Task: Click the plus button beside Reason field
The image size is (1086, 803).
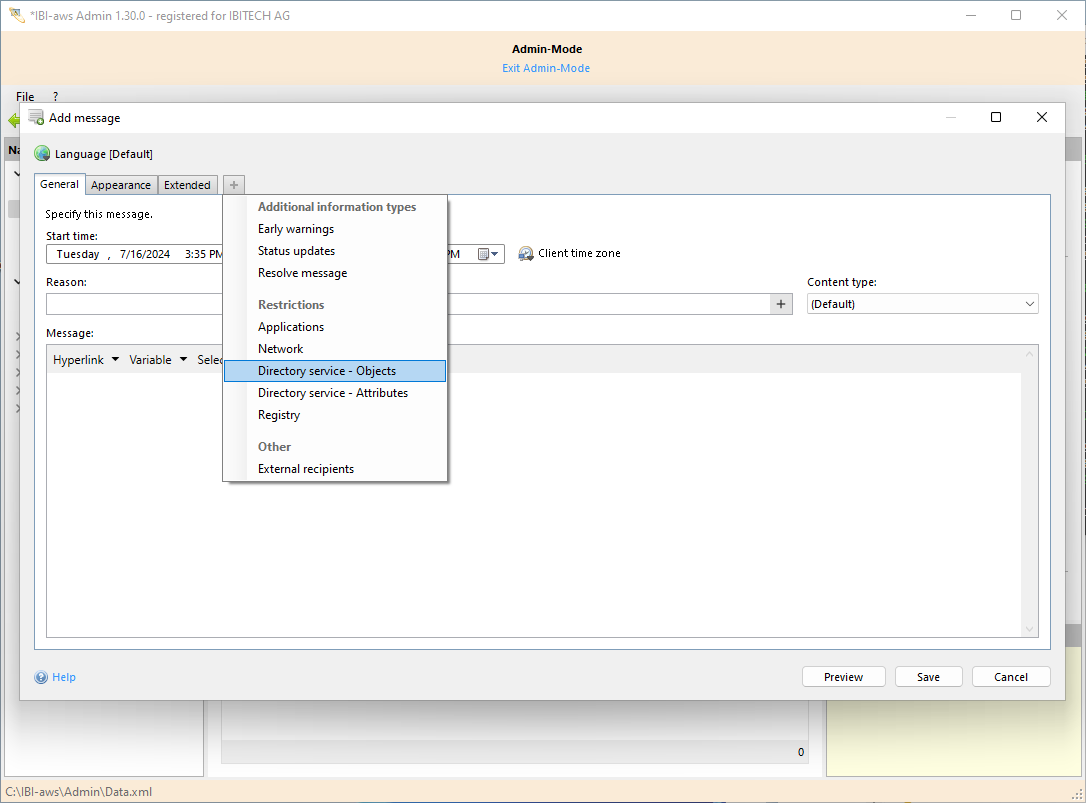Action: (x=782, y=304)
